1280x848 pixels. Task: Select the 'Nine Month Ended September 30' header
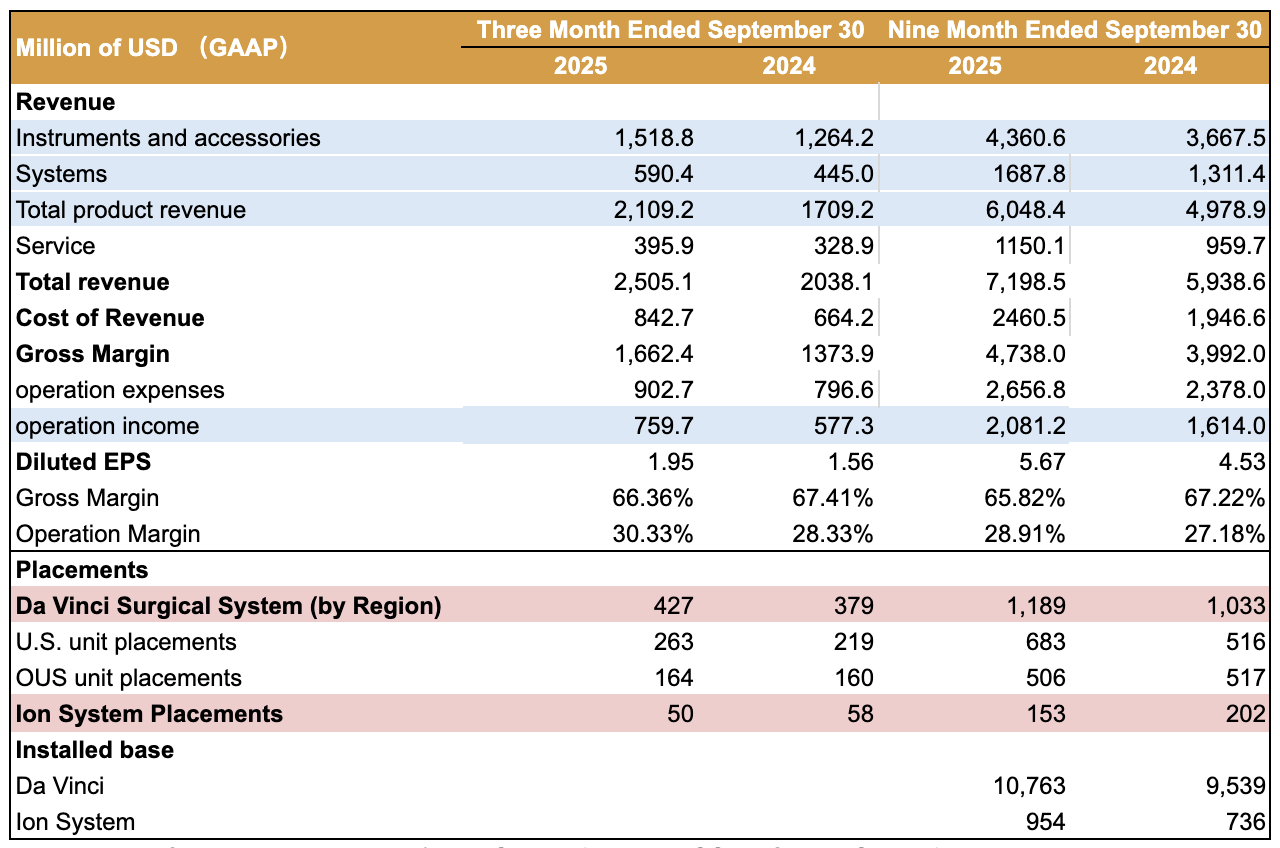[x=1074, y=30]
